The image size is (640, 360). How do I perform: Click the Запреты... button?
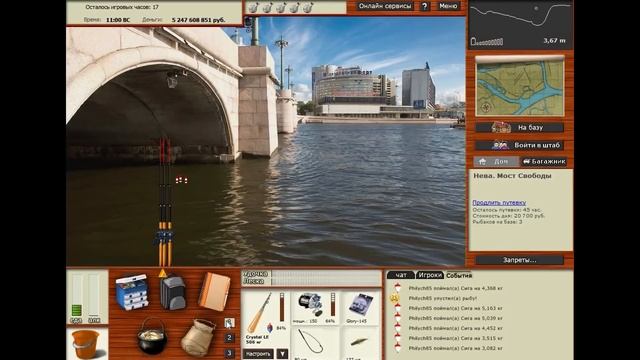coord(520,260)
